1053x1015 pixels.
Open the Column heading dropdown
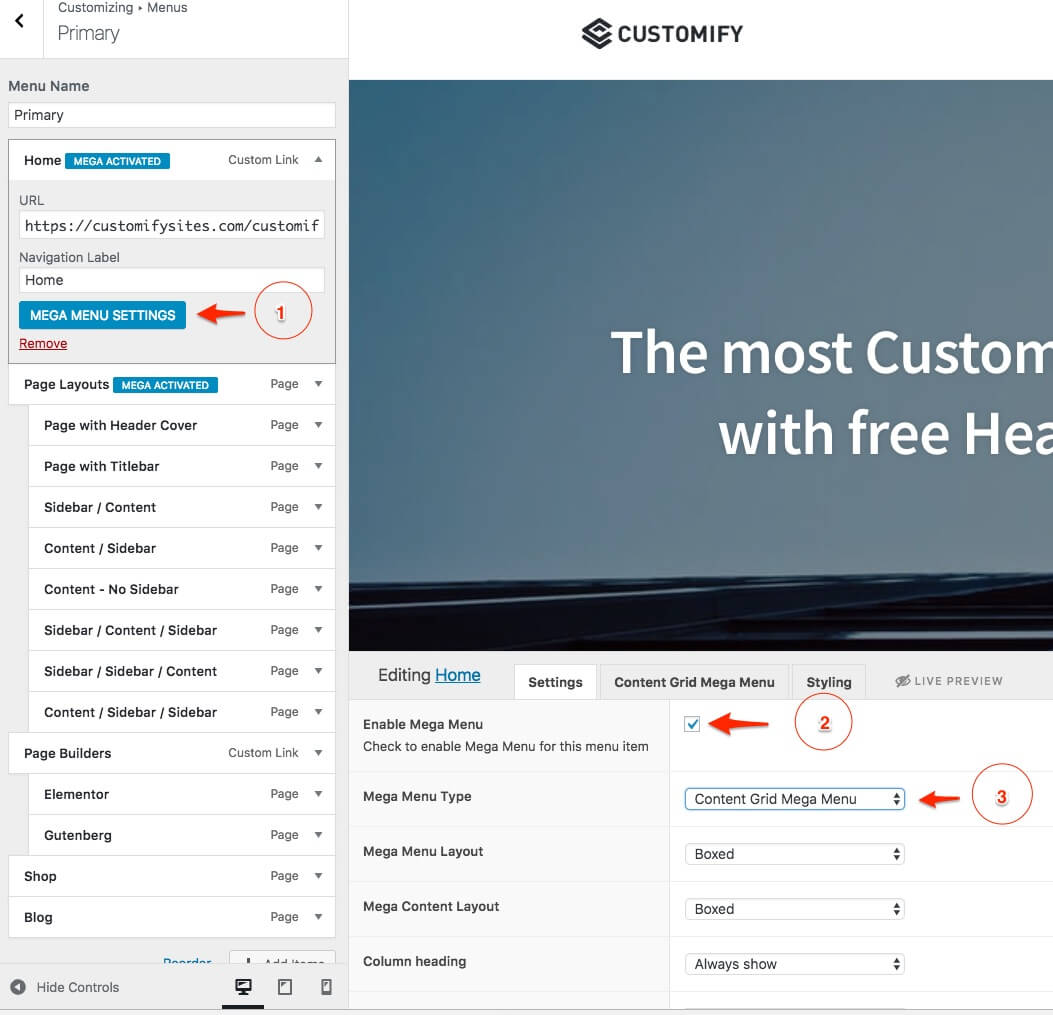click(x=794, y=964)
